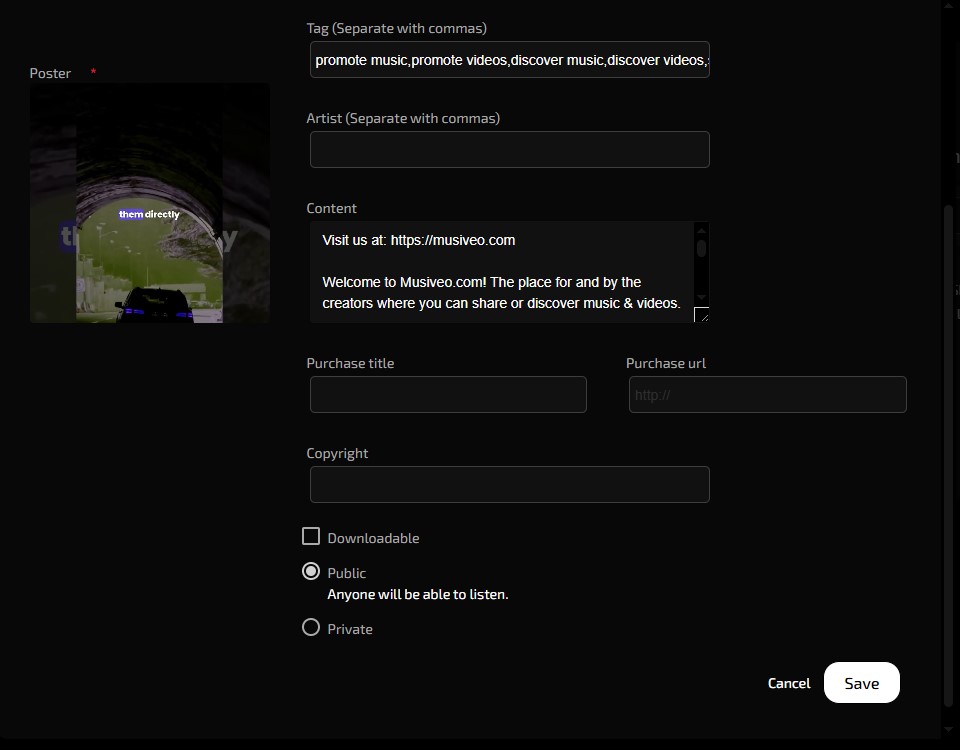
Task: Click the 'Copyright' label
Action: tap(337, 453)
